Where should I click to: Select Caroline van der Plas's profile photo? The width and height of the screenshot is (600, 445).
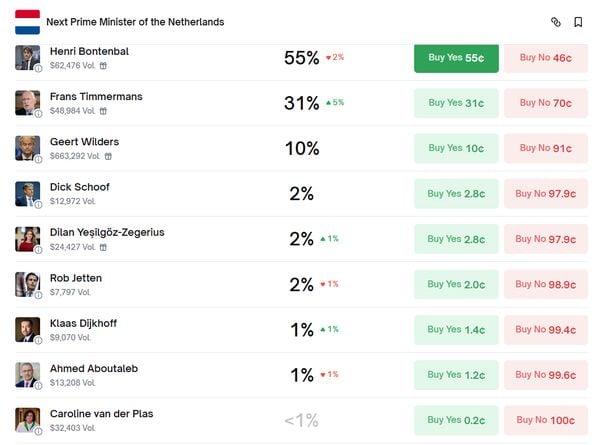pos(27,419)
